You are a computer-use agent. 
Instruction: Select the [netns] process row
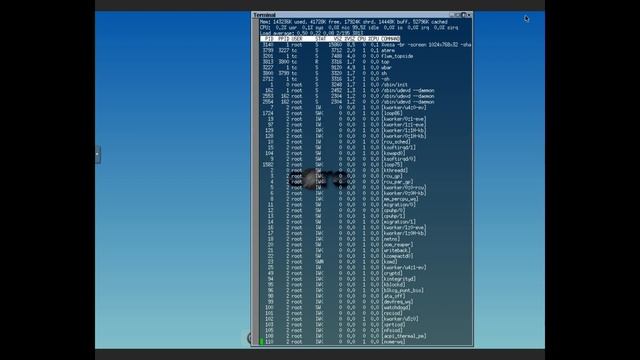tap(365, 239)
